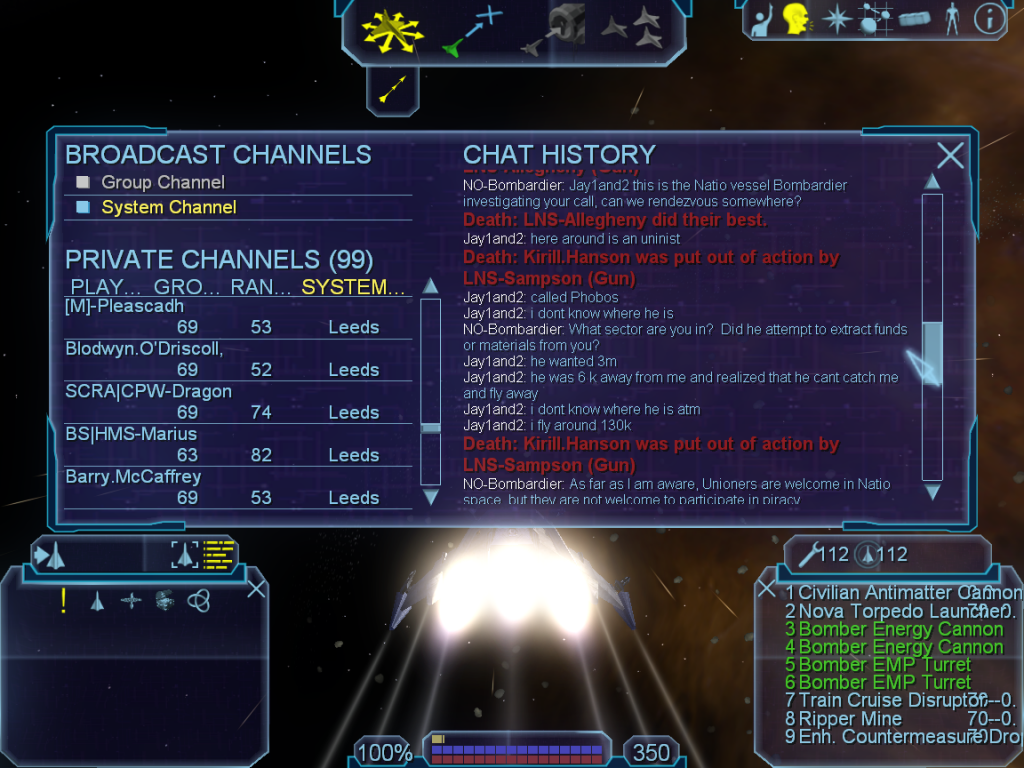Click the chat history scroll-up arrow
The height and width of the screenshot is (768, 1024).
point(932,182)
